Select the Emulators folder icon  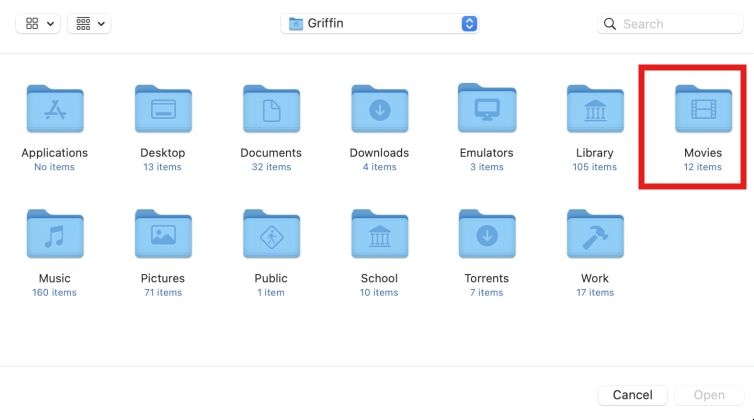pos(487,108)
